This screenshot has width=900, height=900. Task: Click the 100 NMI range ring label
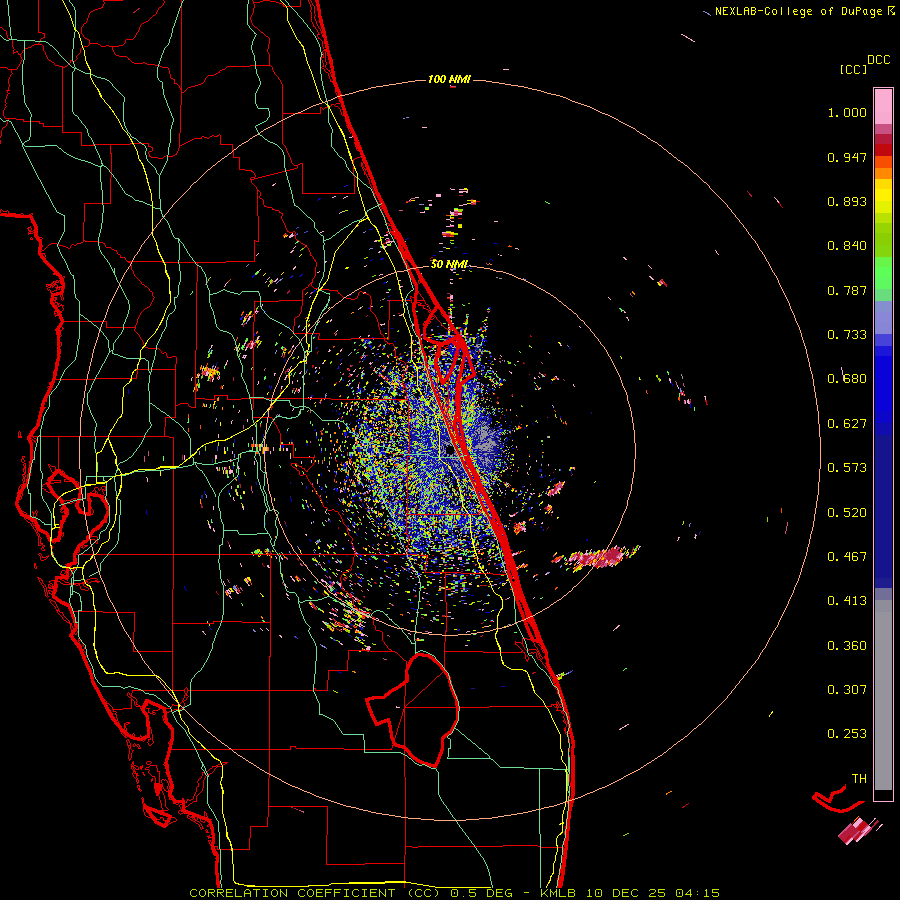point(449,79)
